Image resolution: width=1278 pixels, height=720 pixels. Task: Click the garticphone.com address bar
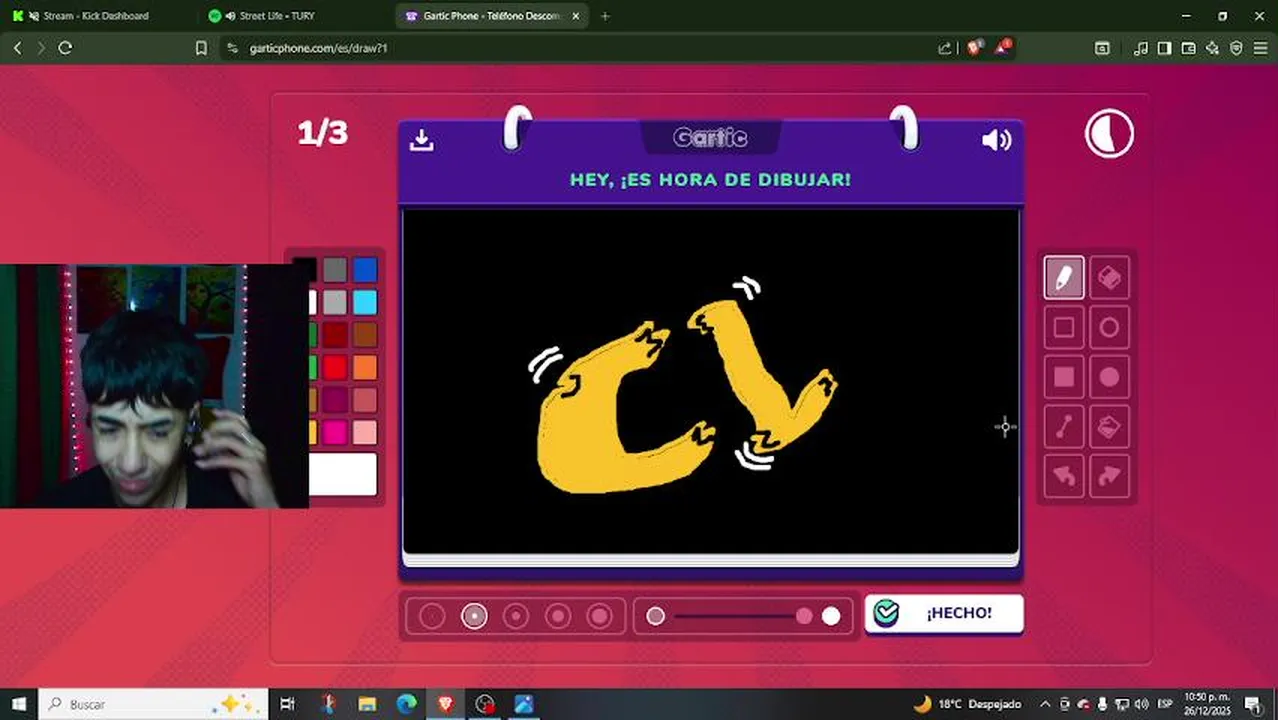pos(580,48)
